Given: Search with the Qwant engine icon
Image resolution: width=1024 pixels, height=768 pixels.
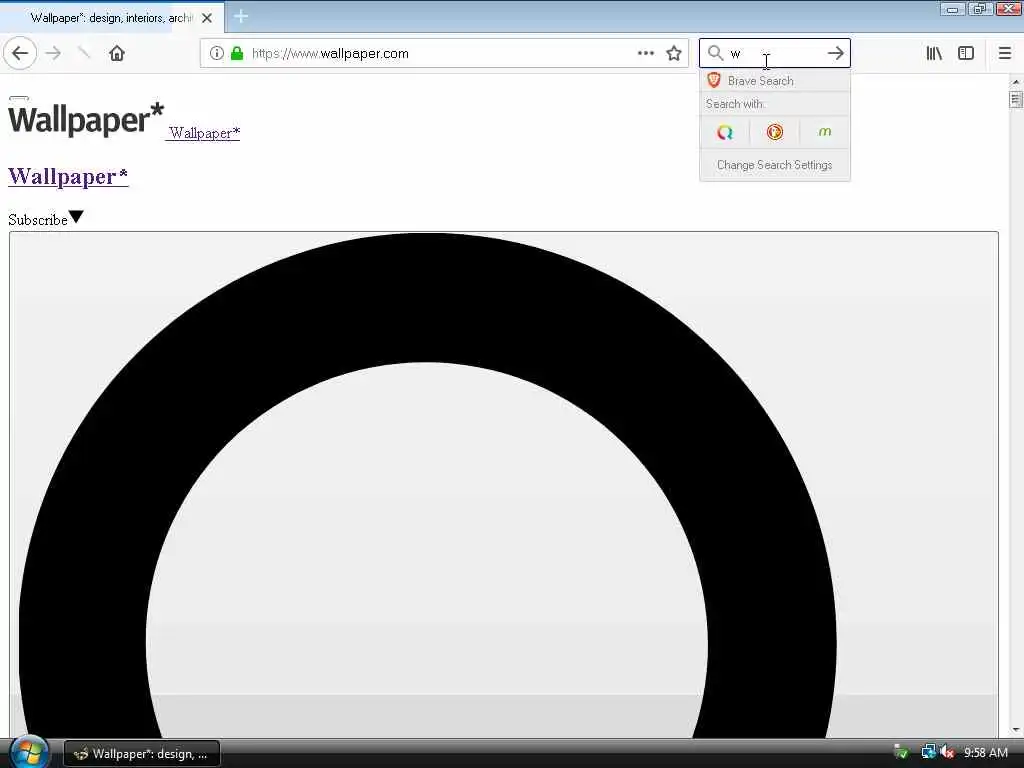Looking at the screenshot, I should tap(725, 133).
